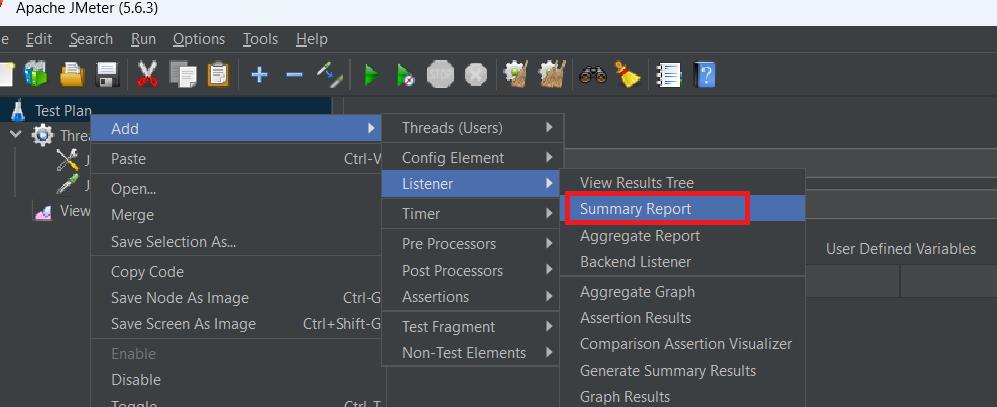Select Assertion Results listener
Image resolution: width=997 pixels, height=407 pixels.
(x=683, y=317)
